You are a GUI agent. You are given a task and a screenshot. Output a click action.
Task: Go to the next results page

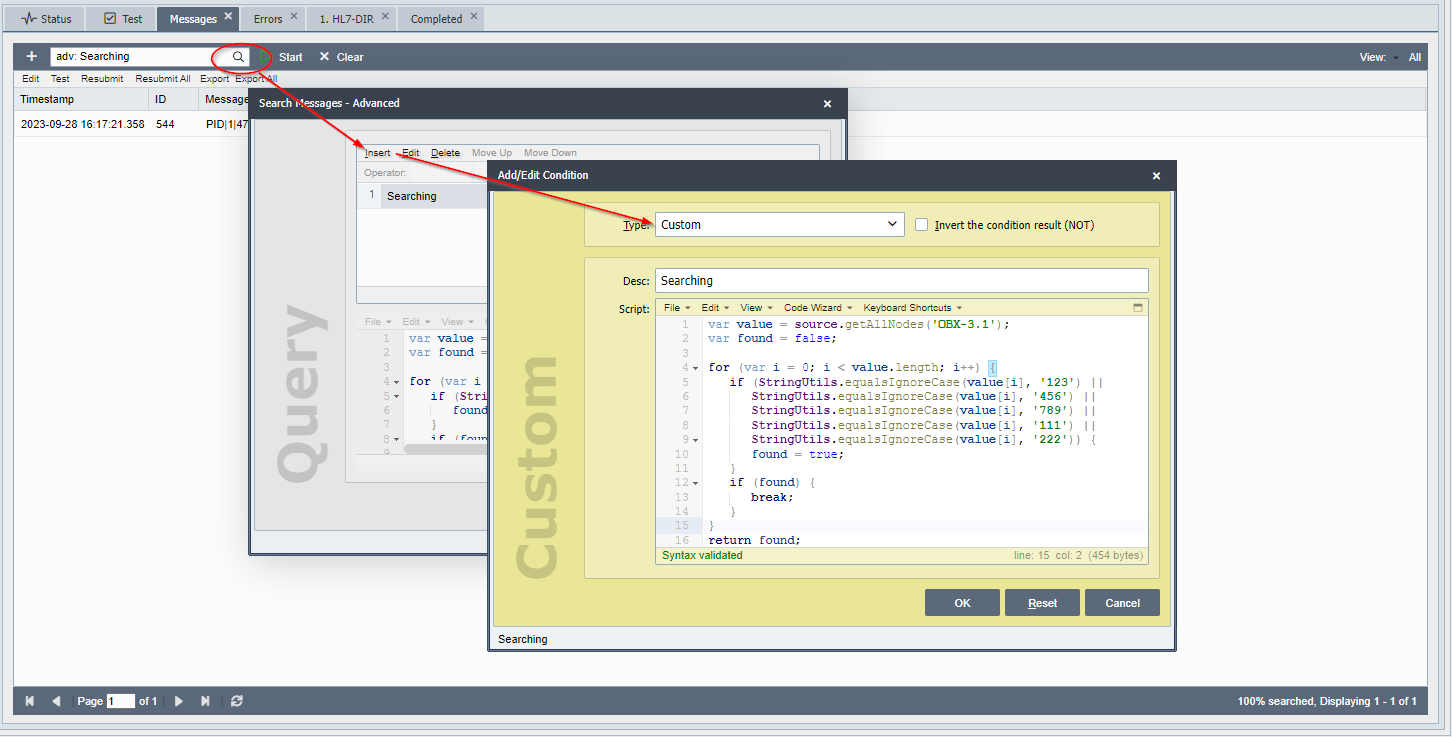(x=179, y=701)
